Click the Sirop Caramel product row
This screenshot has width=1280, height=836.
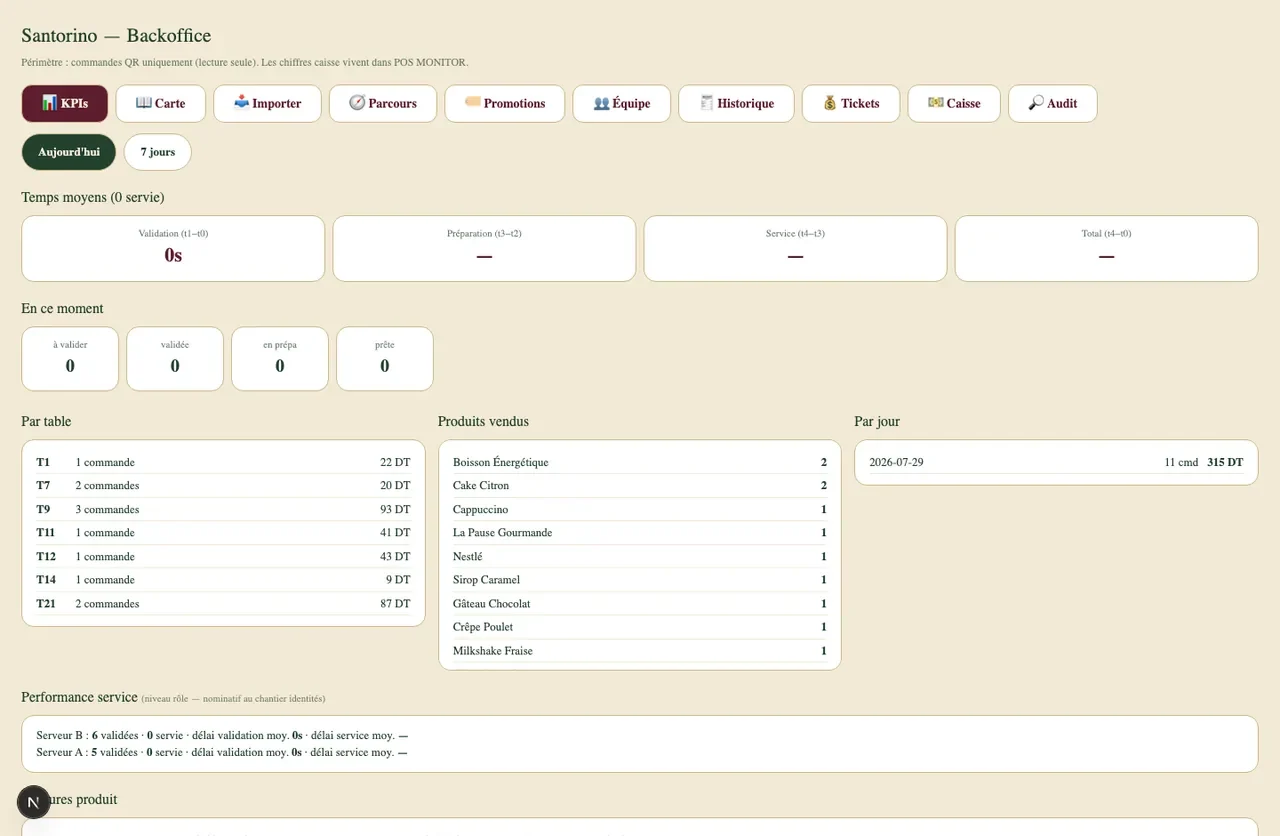(640, 579)
